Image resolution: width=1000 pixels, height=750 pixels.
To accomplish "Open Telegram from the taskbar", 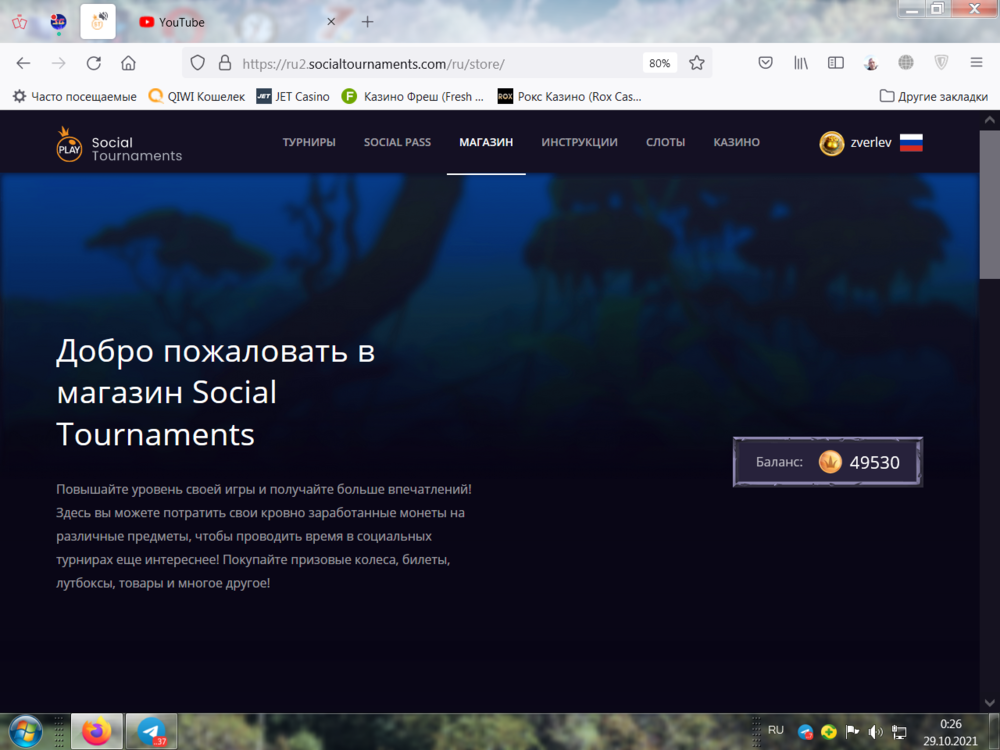I will click(x=151, y=731).
